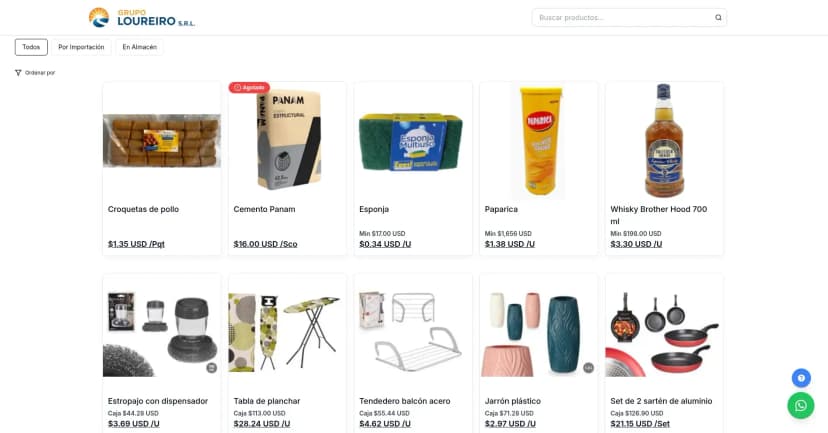This screenshot has height=433, width=828.
Task: Focus the Buscar productos search field
Action: pos(624,17)
